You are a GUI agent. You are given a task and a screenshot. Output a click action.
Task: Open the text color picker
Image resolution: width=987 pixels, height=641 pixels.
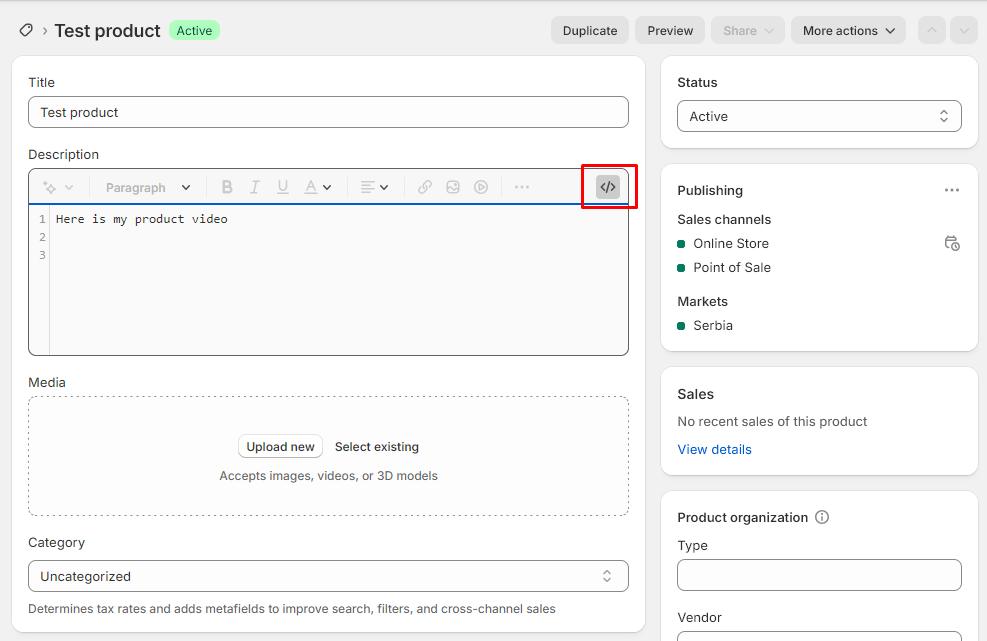pyautogui.click(x=317, y=187)
